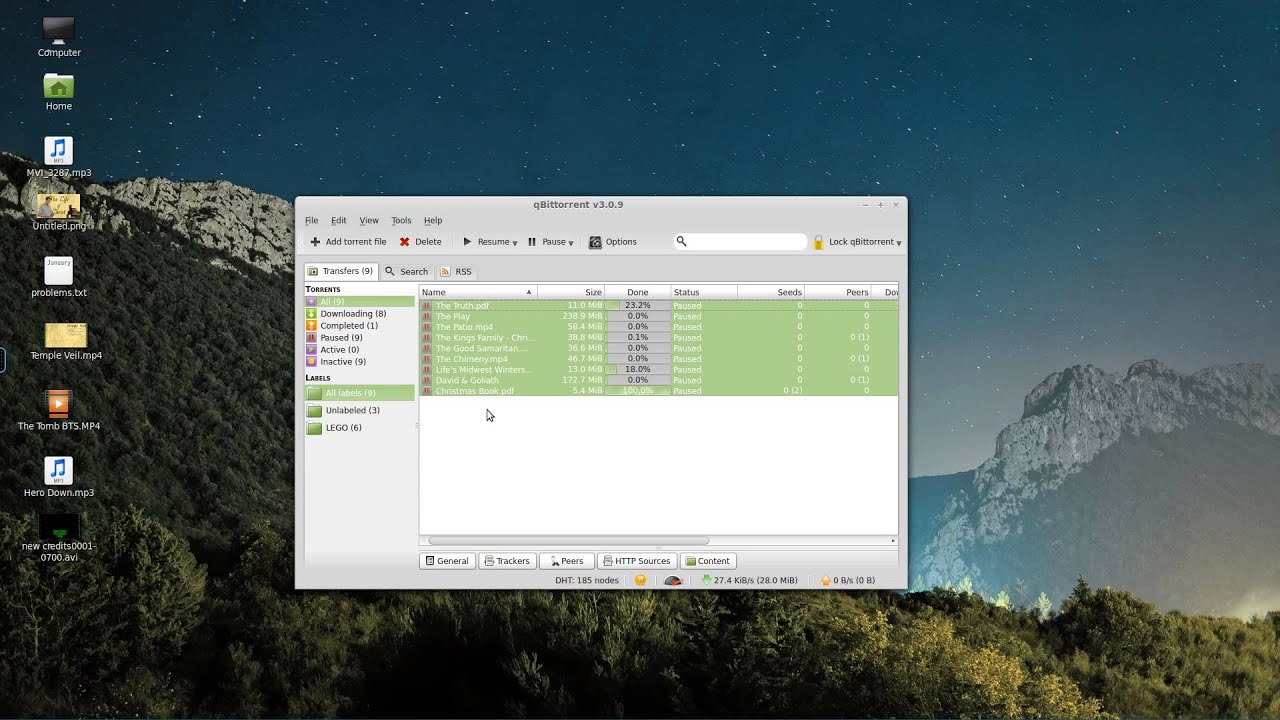Click the padlock Lock qBittorrent icon

[x=818, y=242]
